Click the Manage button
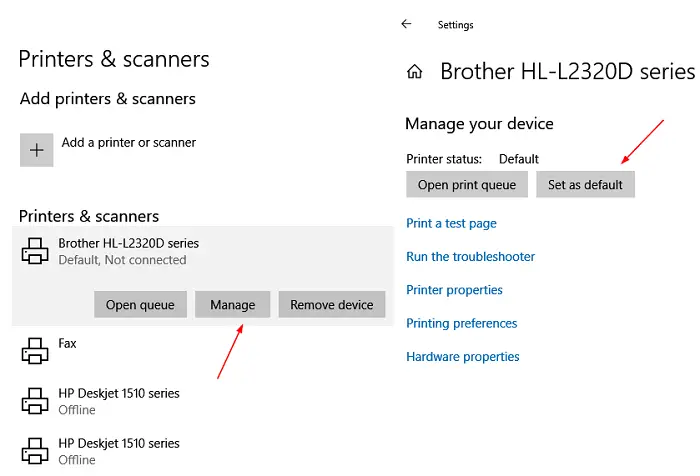The width and height of the screenshot is (700, 476). [233, 305]
